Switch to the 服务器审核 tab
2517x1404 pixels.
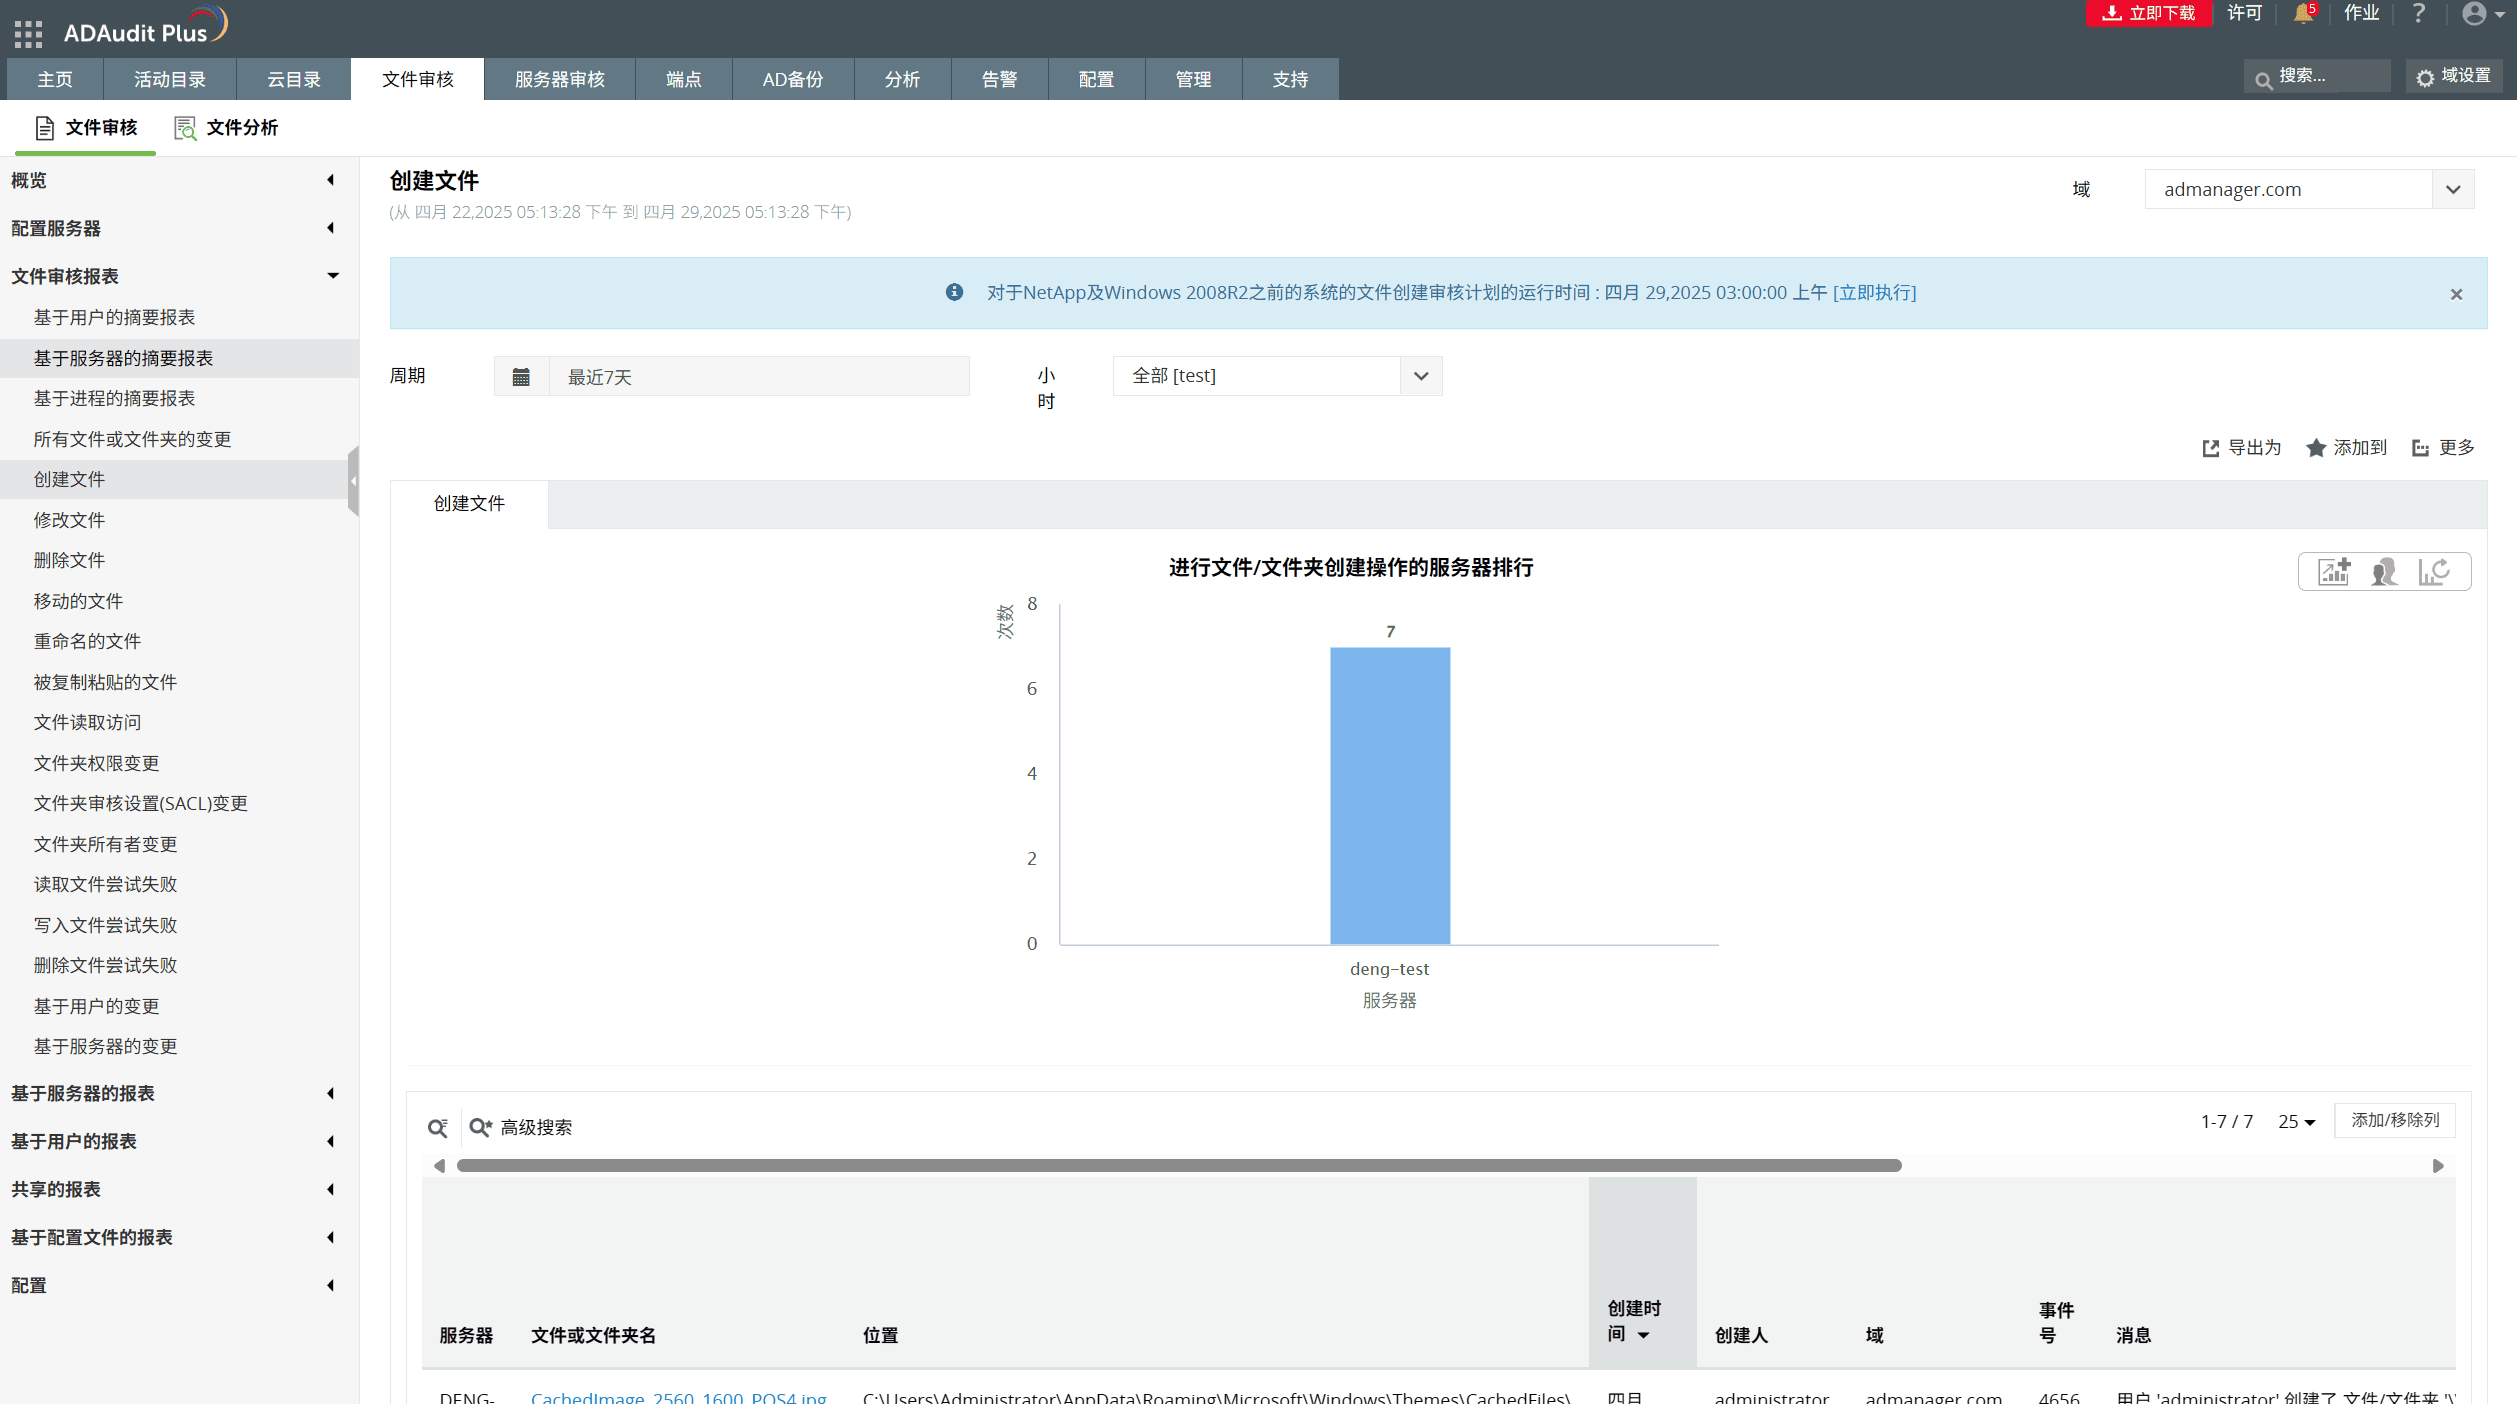click(559, 79)
